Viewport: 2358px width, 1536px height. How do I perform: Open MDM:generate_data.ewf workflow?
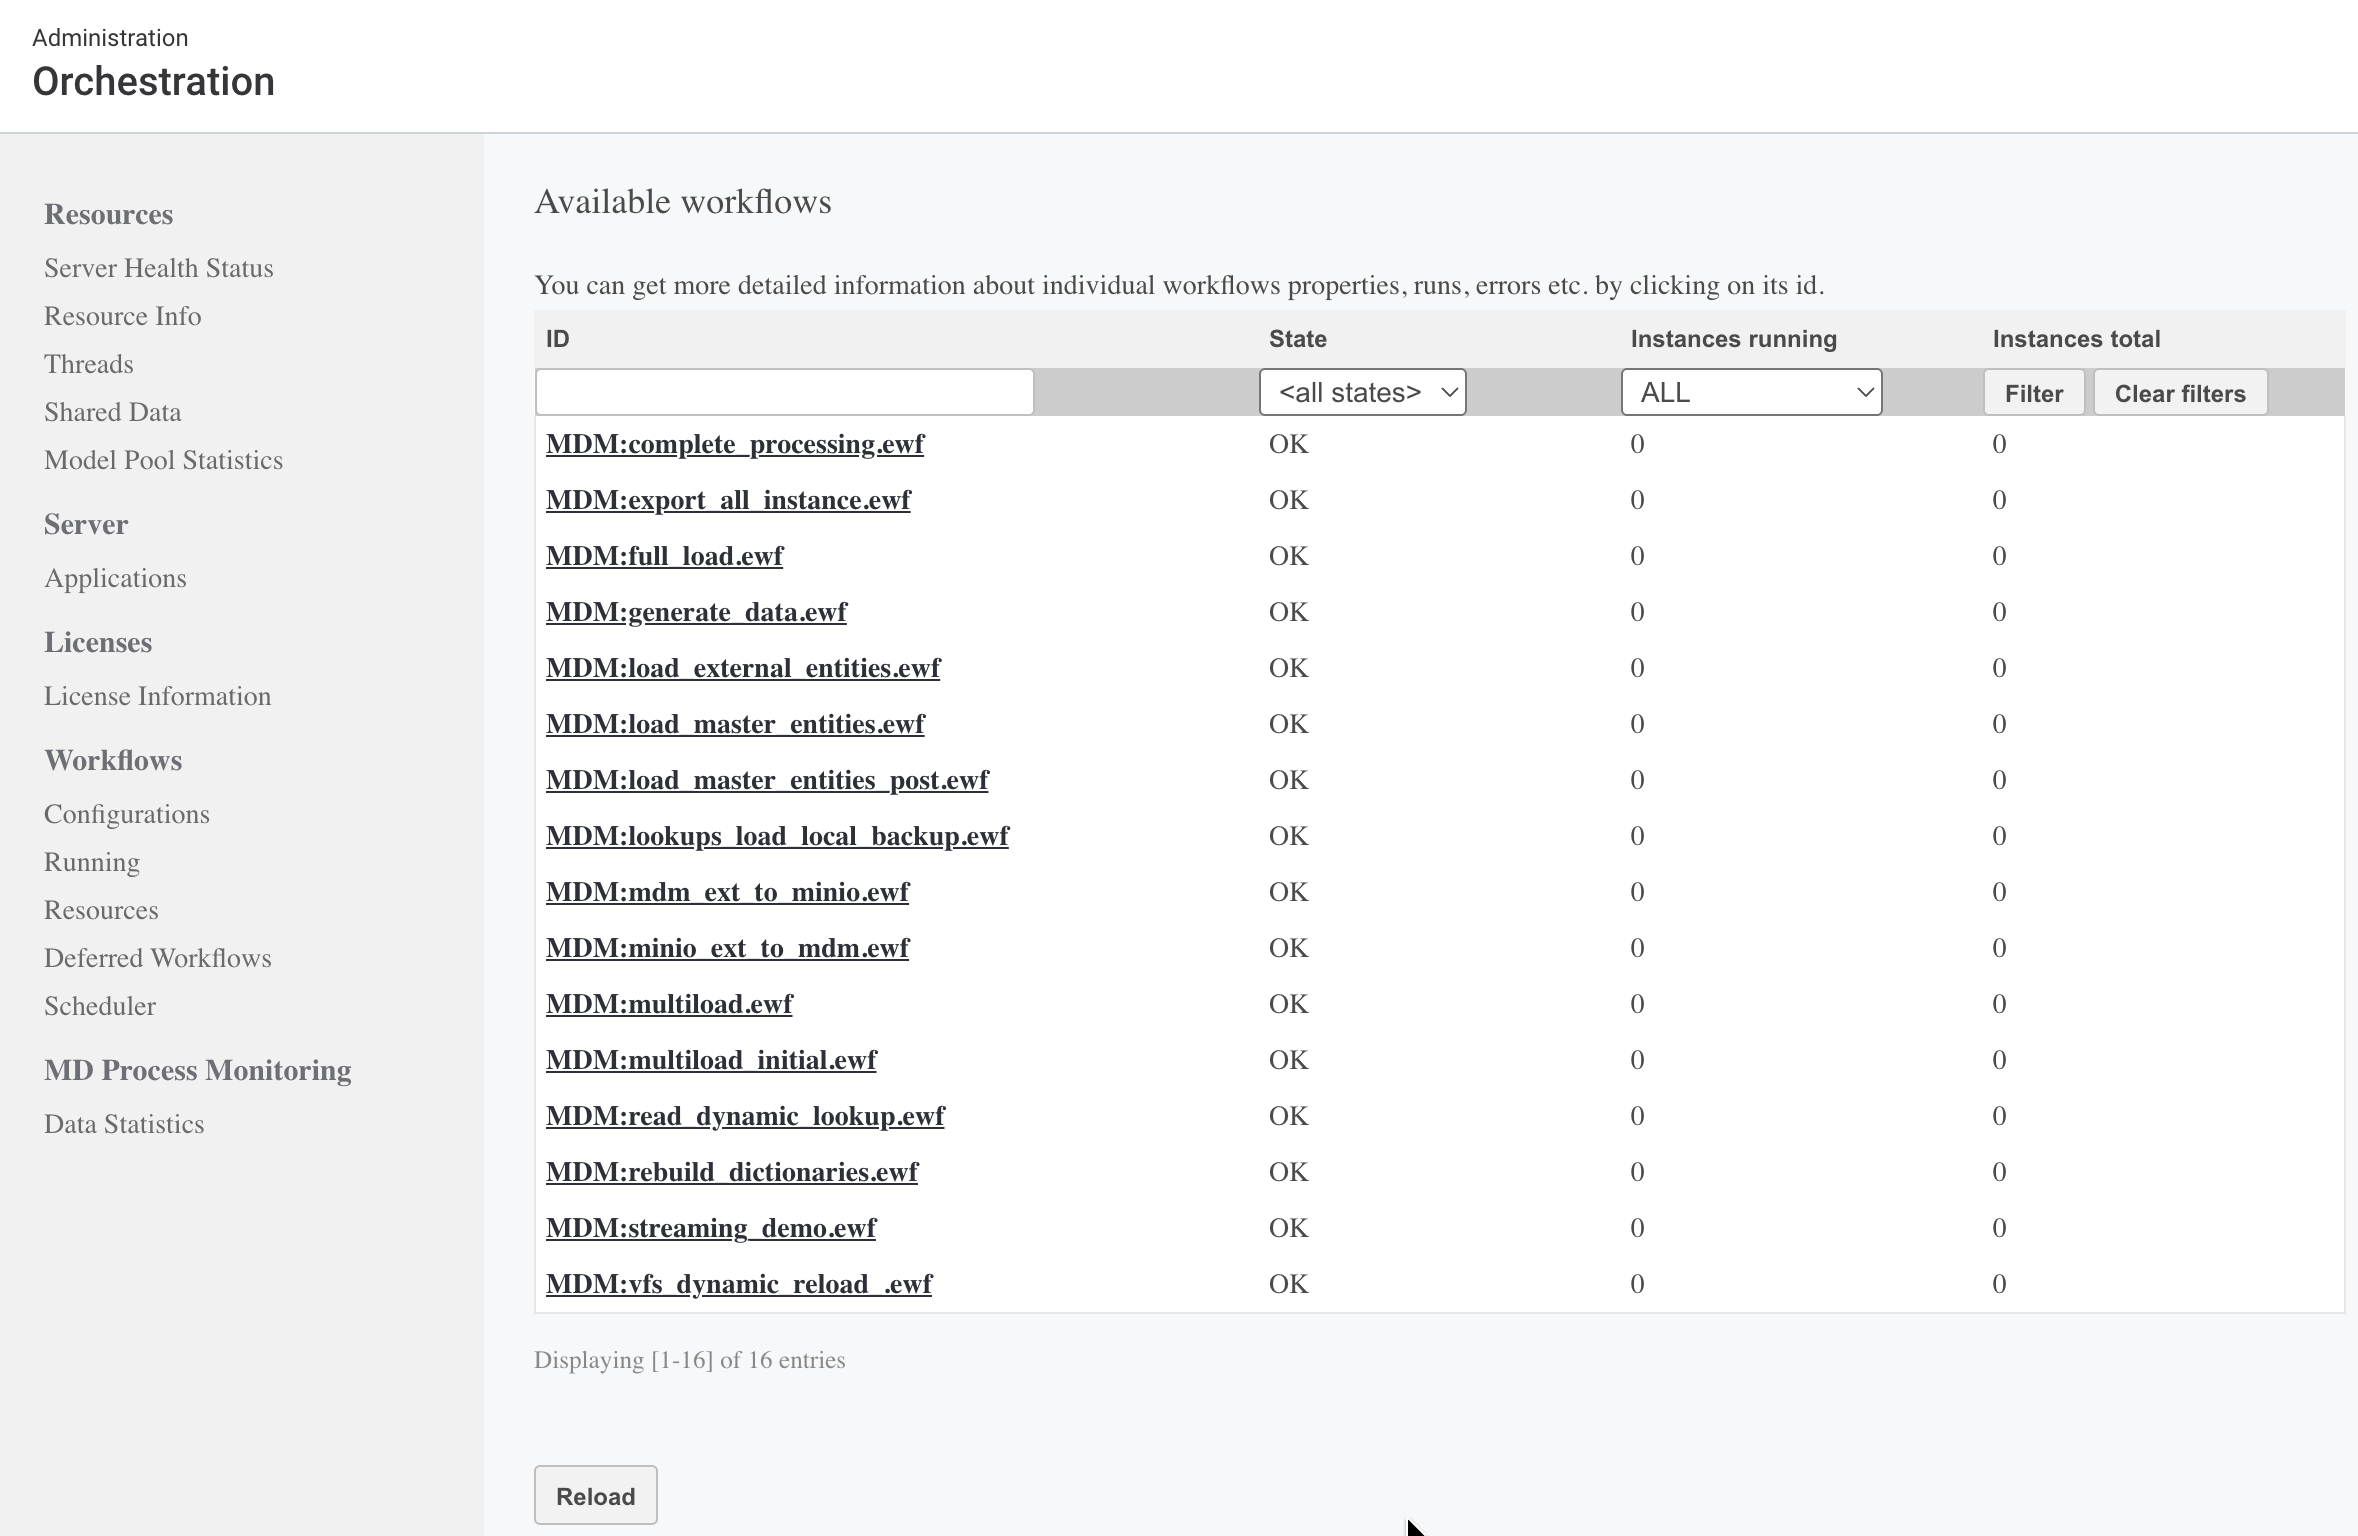(696, 612)
